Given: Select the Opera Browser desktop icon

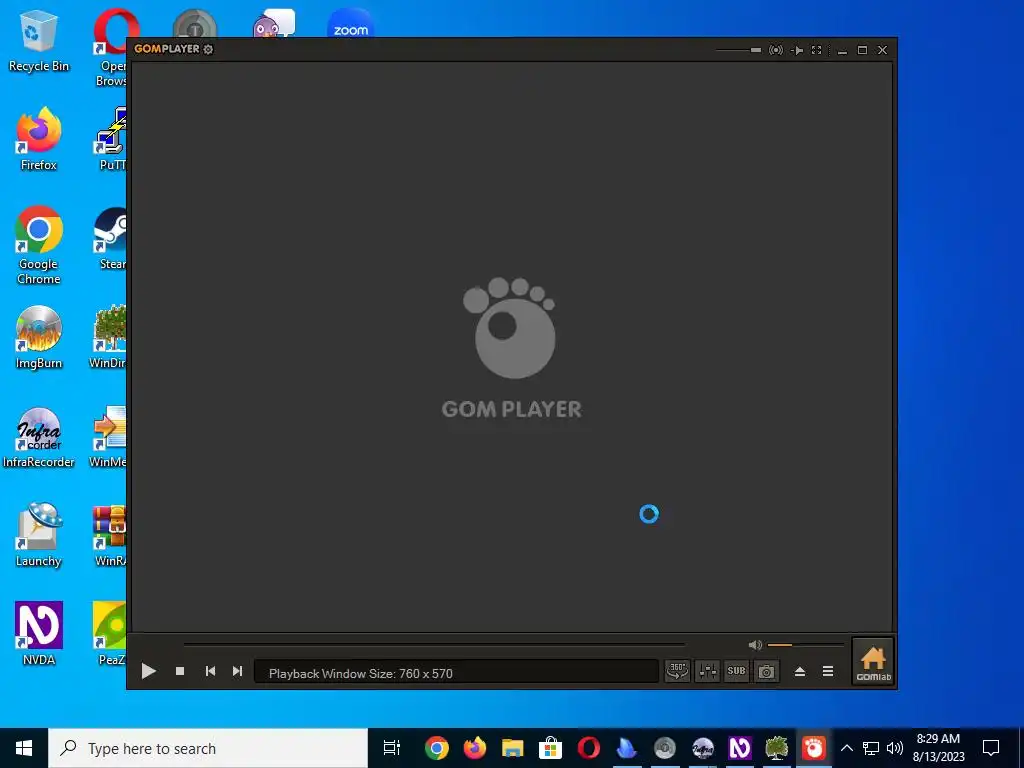Looking at the screenshot, I should coord(111,47).
